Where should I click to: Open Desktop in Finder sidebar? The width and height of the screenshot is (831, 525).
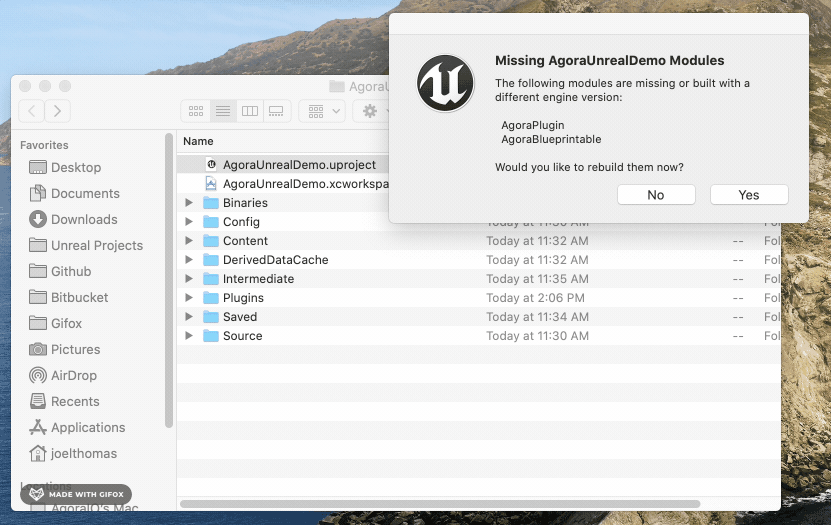pyautogui.click(x=65, y=167)
